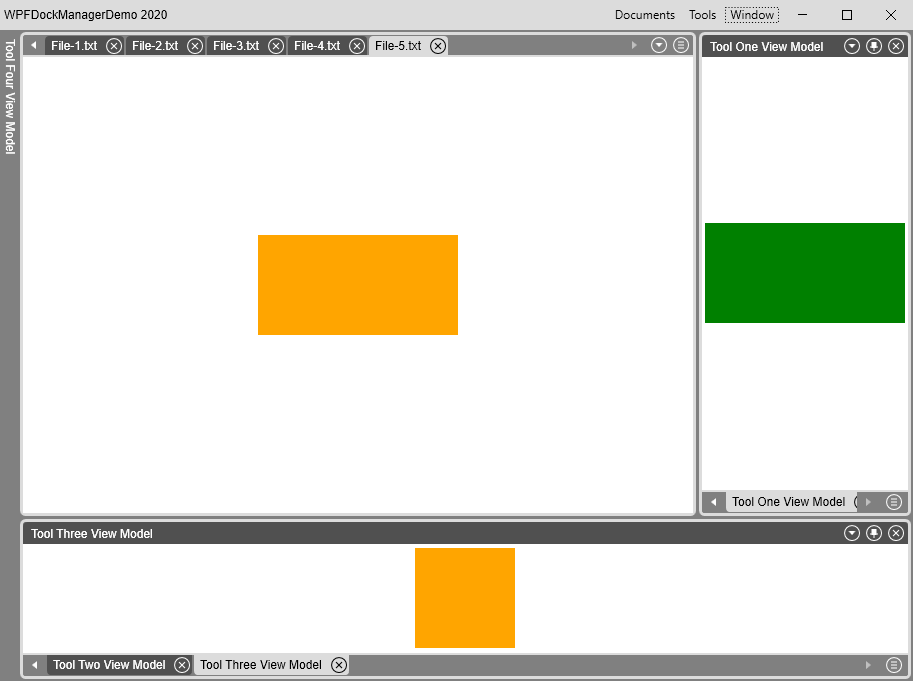Image resolution: width=913 pixels, height=681 pixels.
Task: Open Tool Three View Model header dropdown
Action: [x=852, y=533]
